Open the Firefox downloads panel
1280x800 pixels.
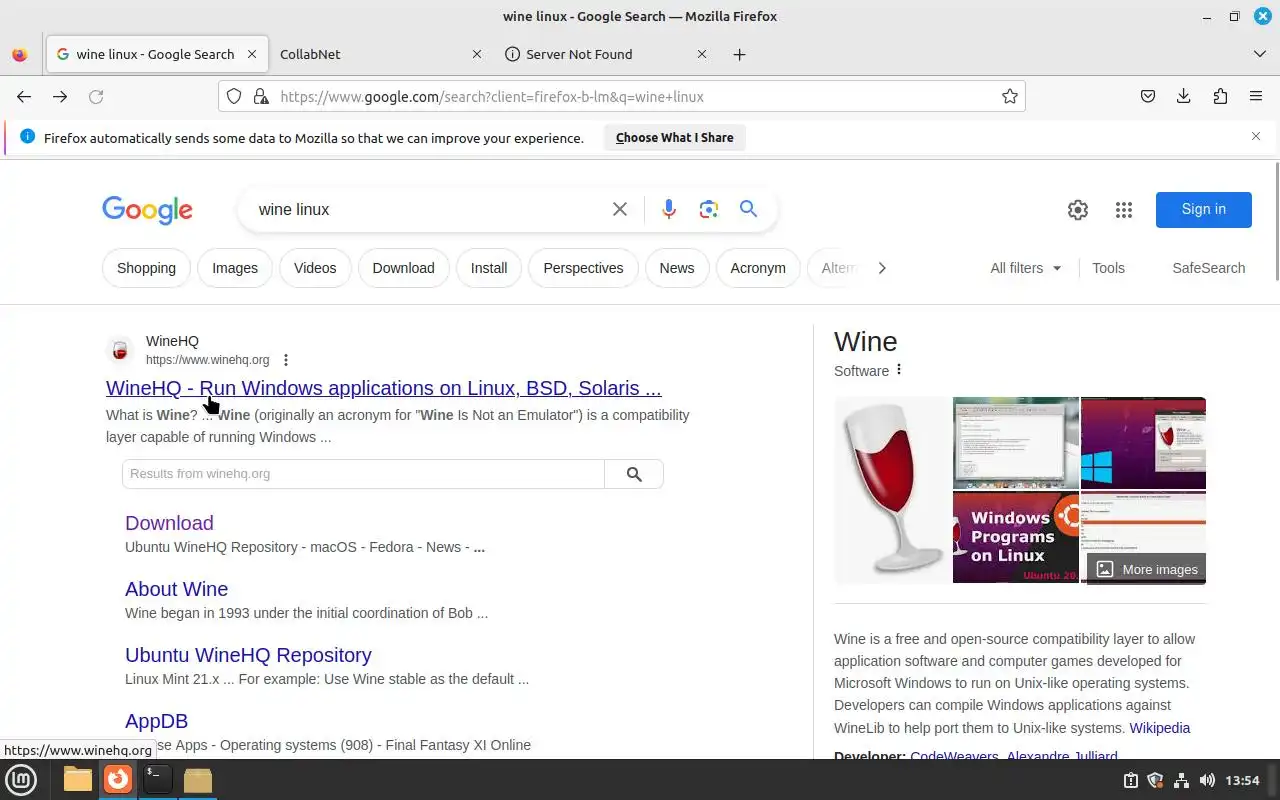point(1184,96)
